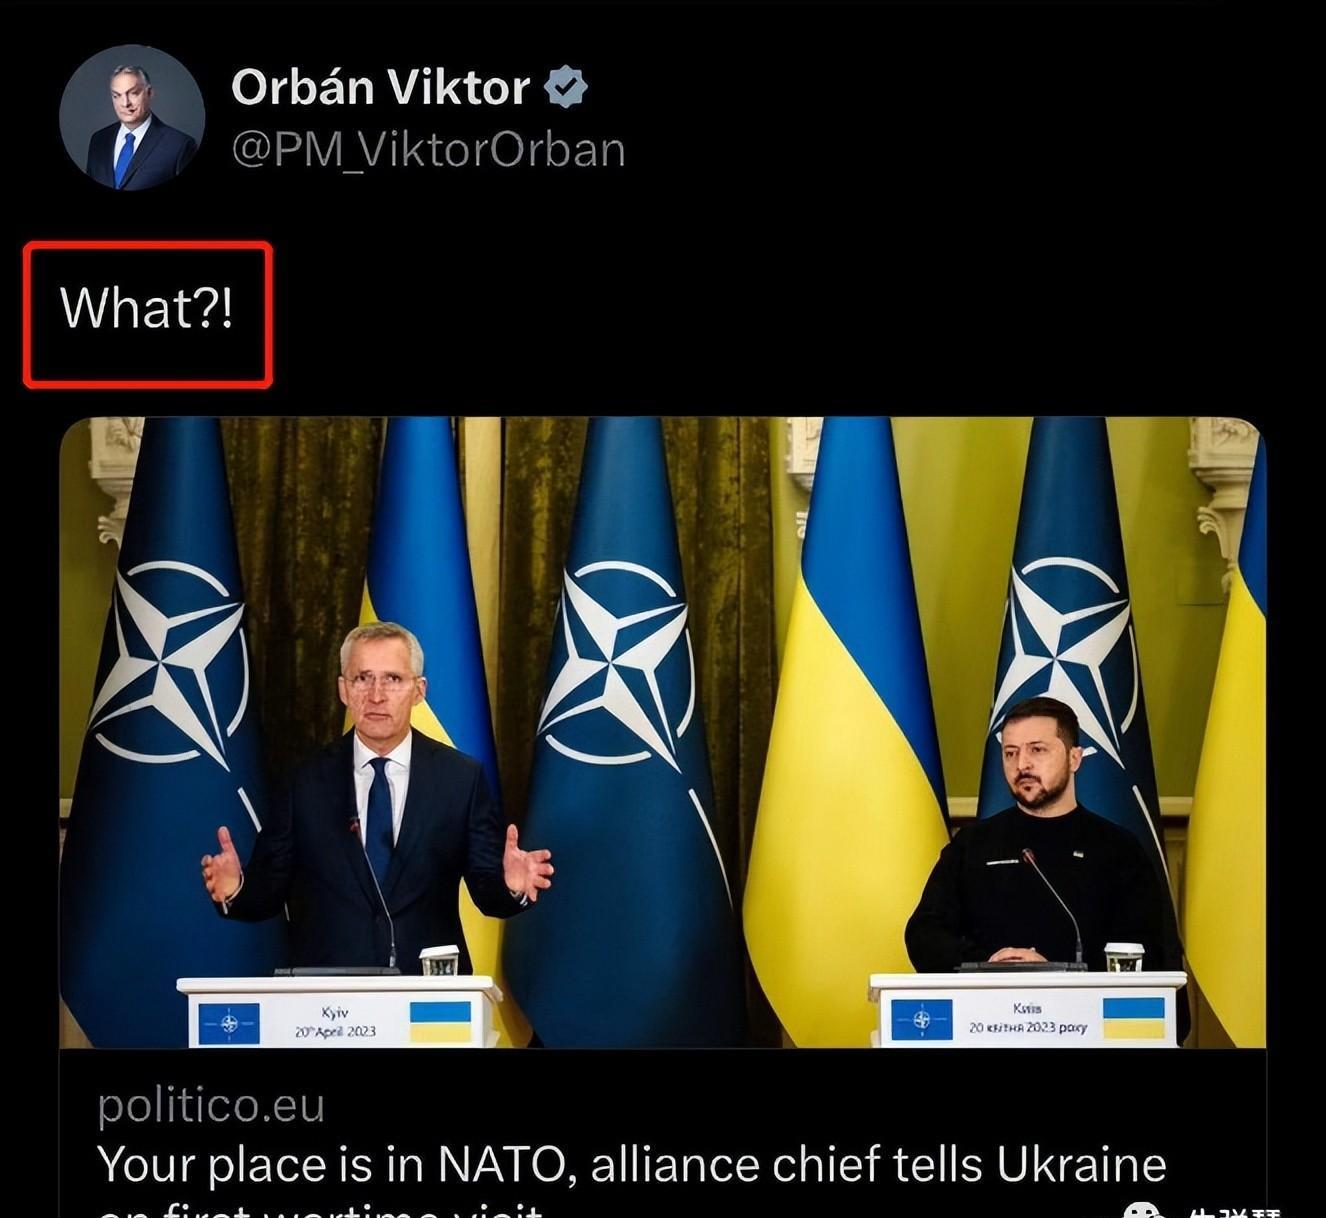Viewport: 1326px width, 1218px height.
Task: Select the tweet text "What?!"
Action: (147, 307)
